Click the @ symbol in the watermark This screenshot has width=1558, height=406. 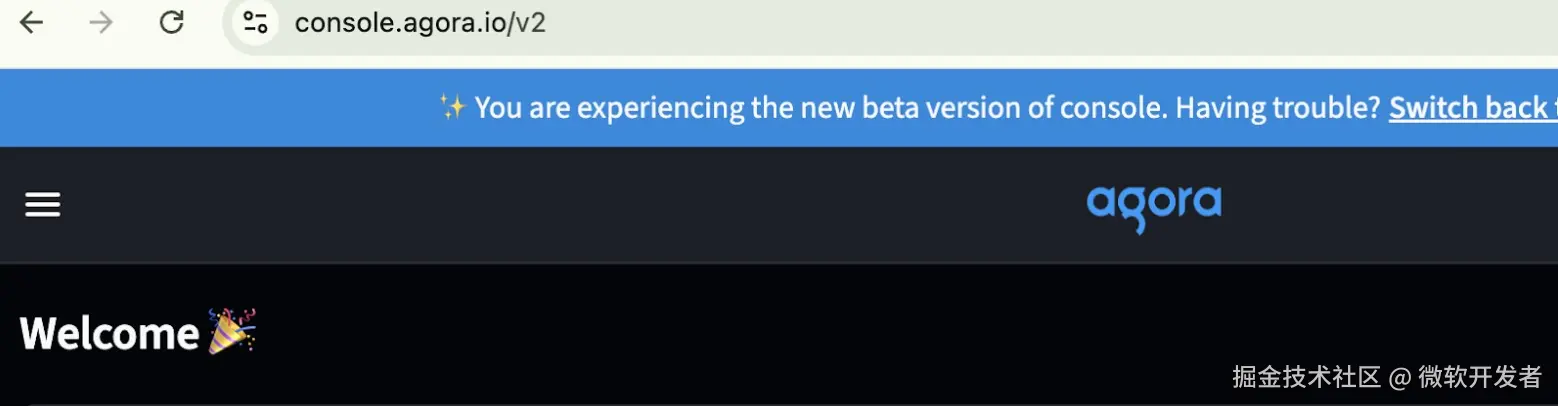pos(1400,377)
